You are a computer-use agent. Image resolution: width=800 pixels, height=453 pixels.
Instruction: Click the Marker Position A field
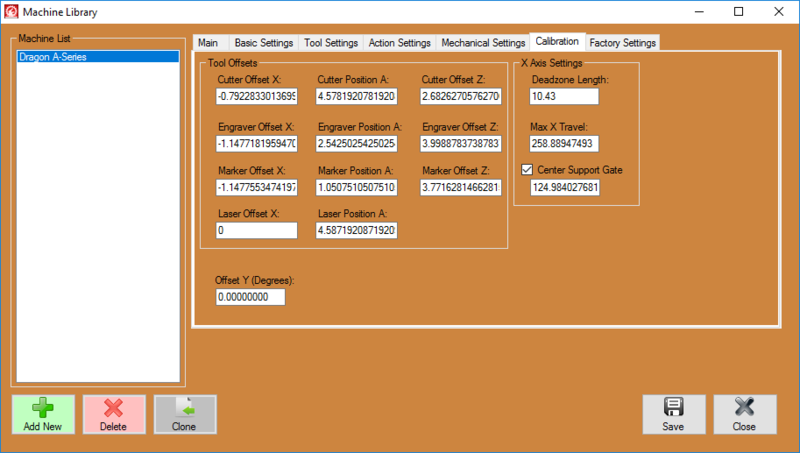point(357,187)
